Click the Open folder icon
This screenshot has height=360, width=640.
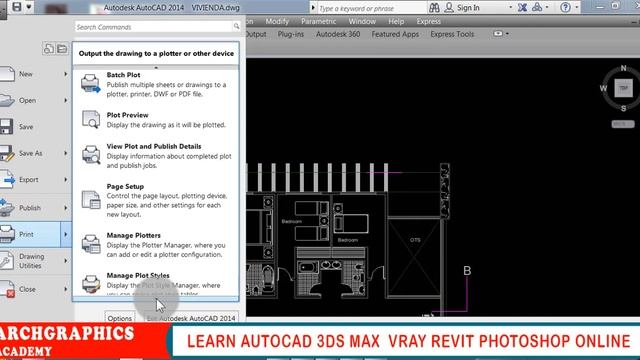pyautogui.click(x=7, y=100)
